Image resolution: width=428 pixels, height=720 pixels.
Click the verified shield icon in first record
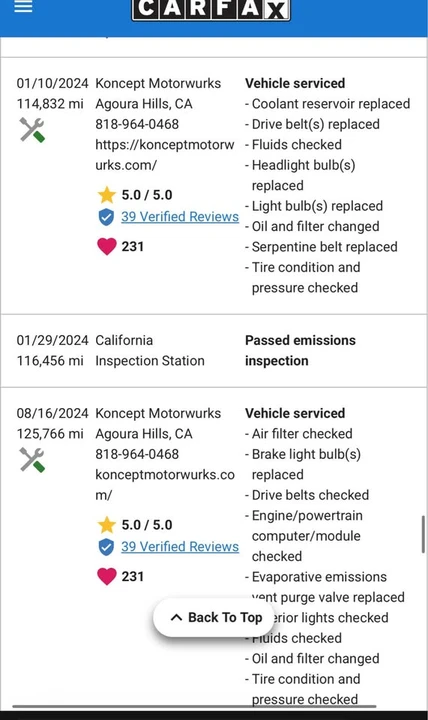click(x=107, y=217)
